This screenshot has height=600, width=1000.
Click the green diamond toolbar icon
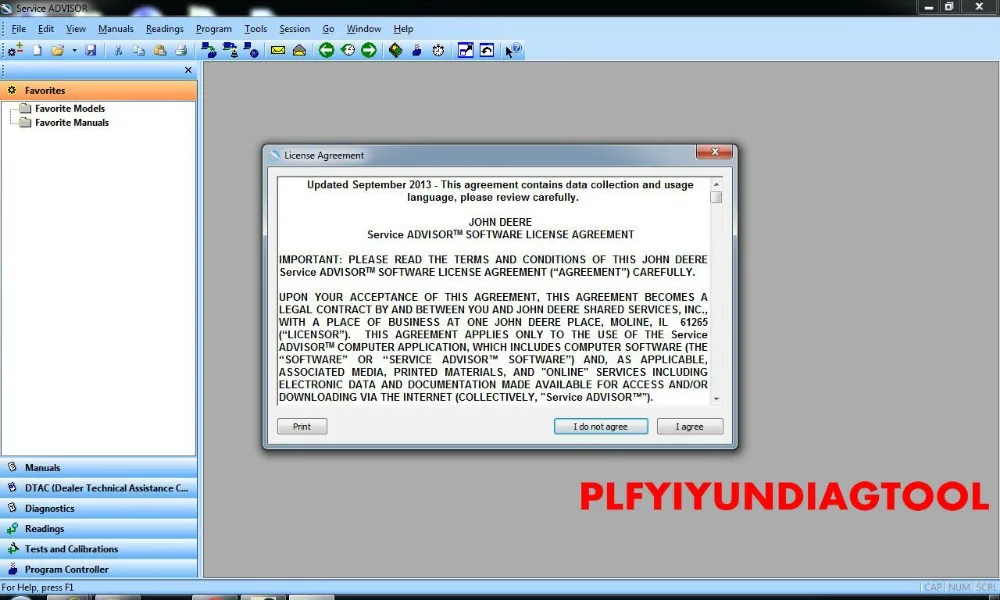[395, 50]
